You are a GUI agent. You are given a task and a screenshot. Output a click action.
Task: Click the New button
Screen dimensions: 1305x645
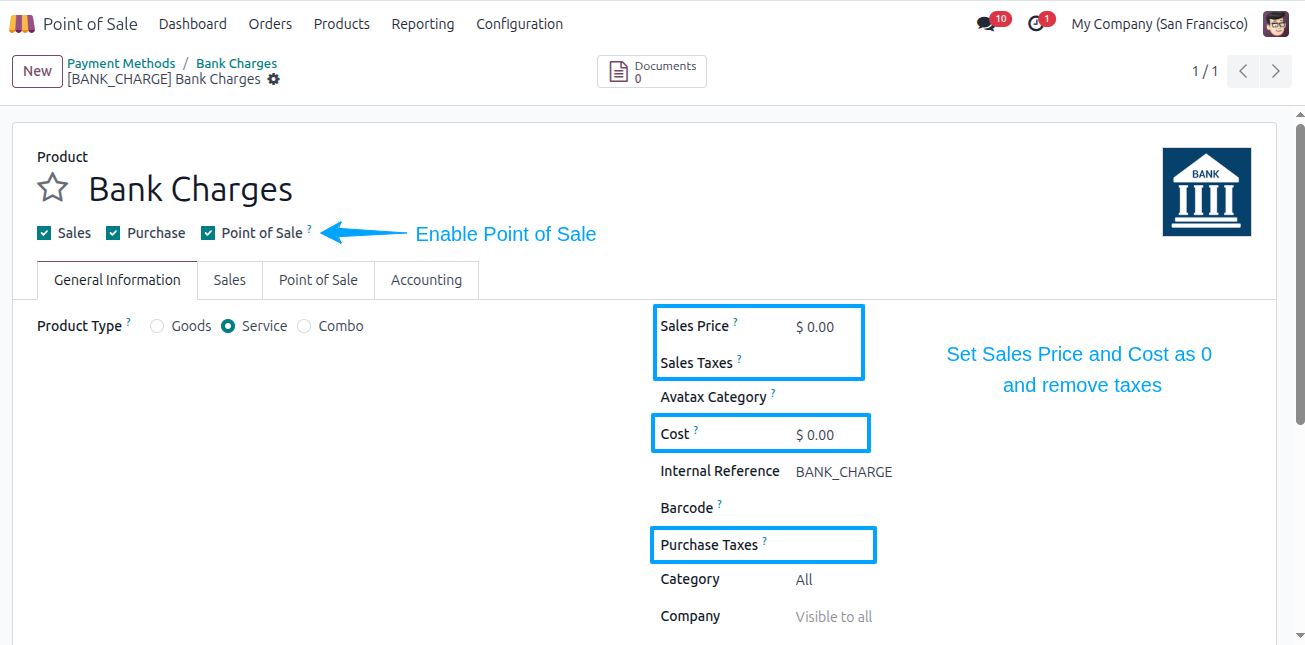37,71
